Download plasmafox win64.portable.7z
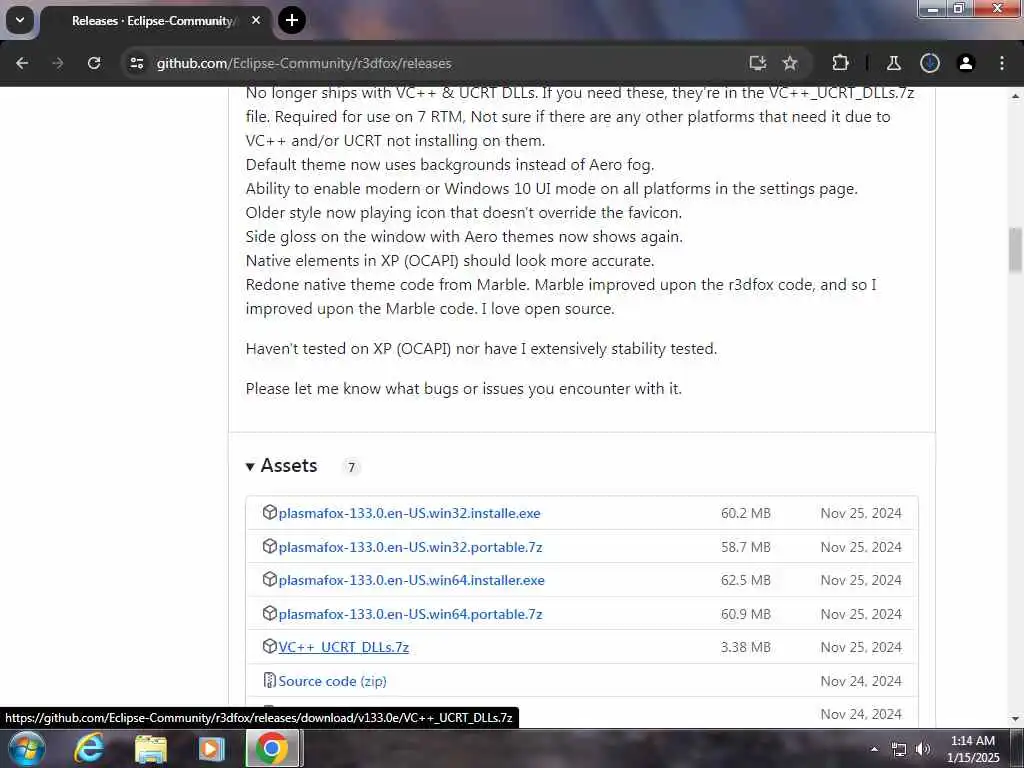 coord(410,615)
